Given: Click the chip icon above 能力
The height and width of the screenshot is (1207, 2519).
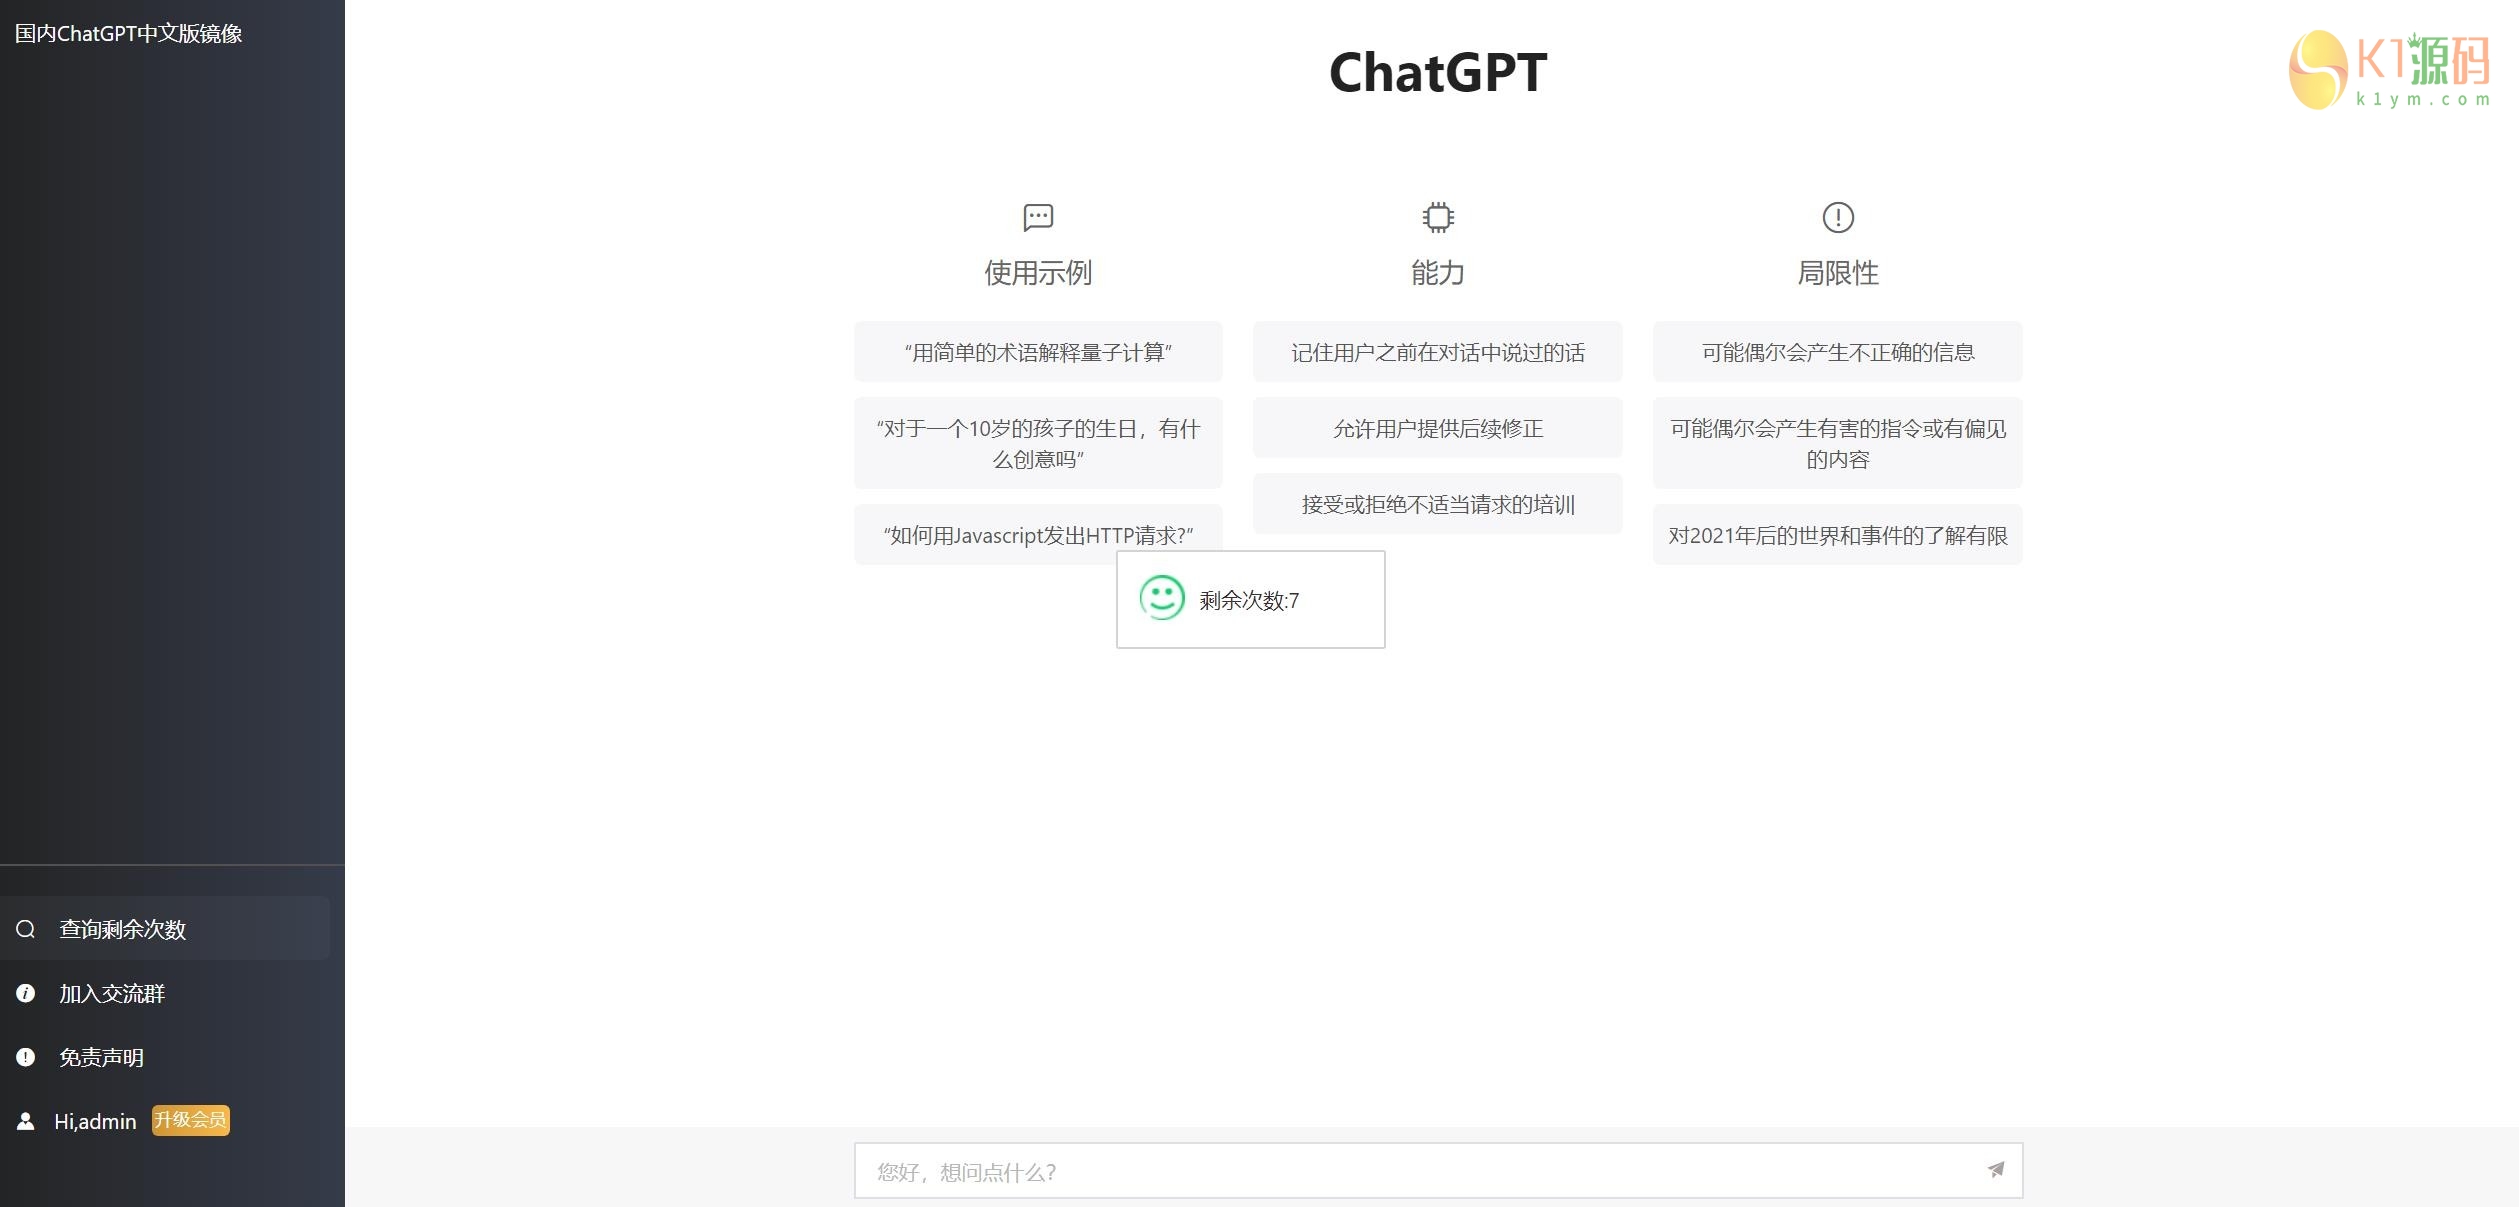Looking at the screenshot, I should point(1438,217).
